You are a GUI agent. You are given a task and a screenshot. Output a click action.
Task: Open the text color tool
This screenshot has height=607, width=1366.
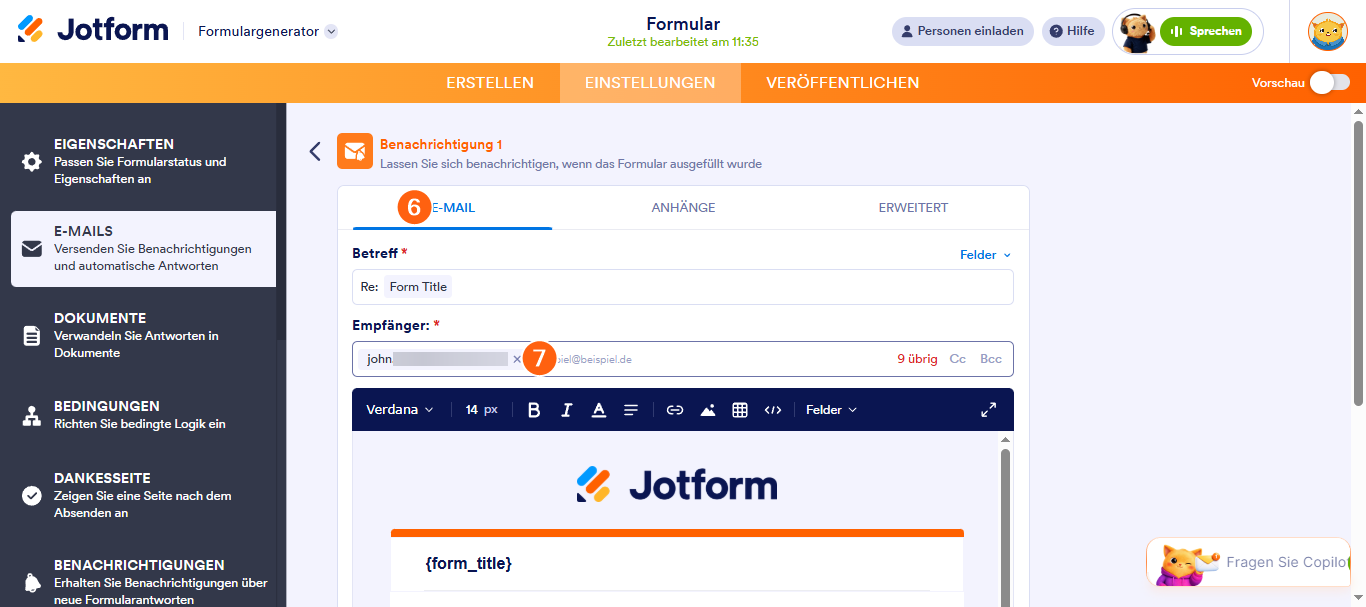click(599, 410)
